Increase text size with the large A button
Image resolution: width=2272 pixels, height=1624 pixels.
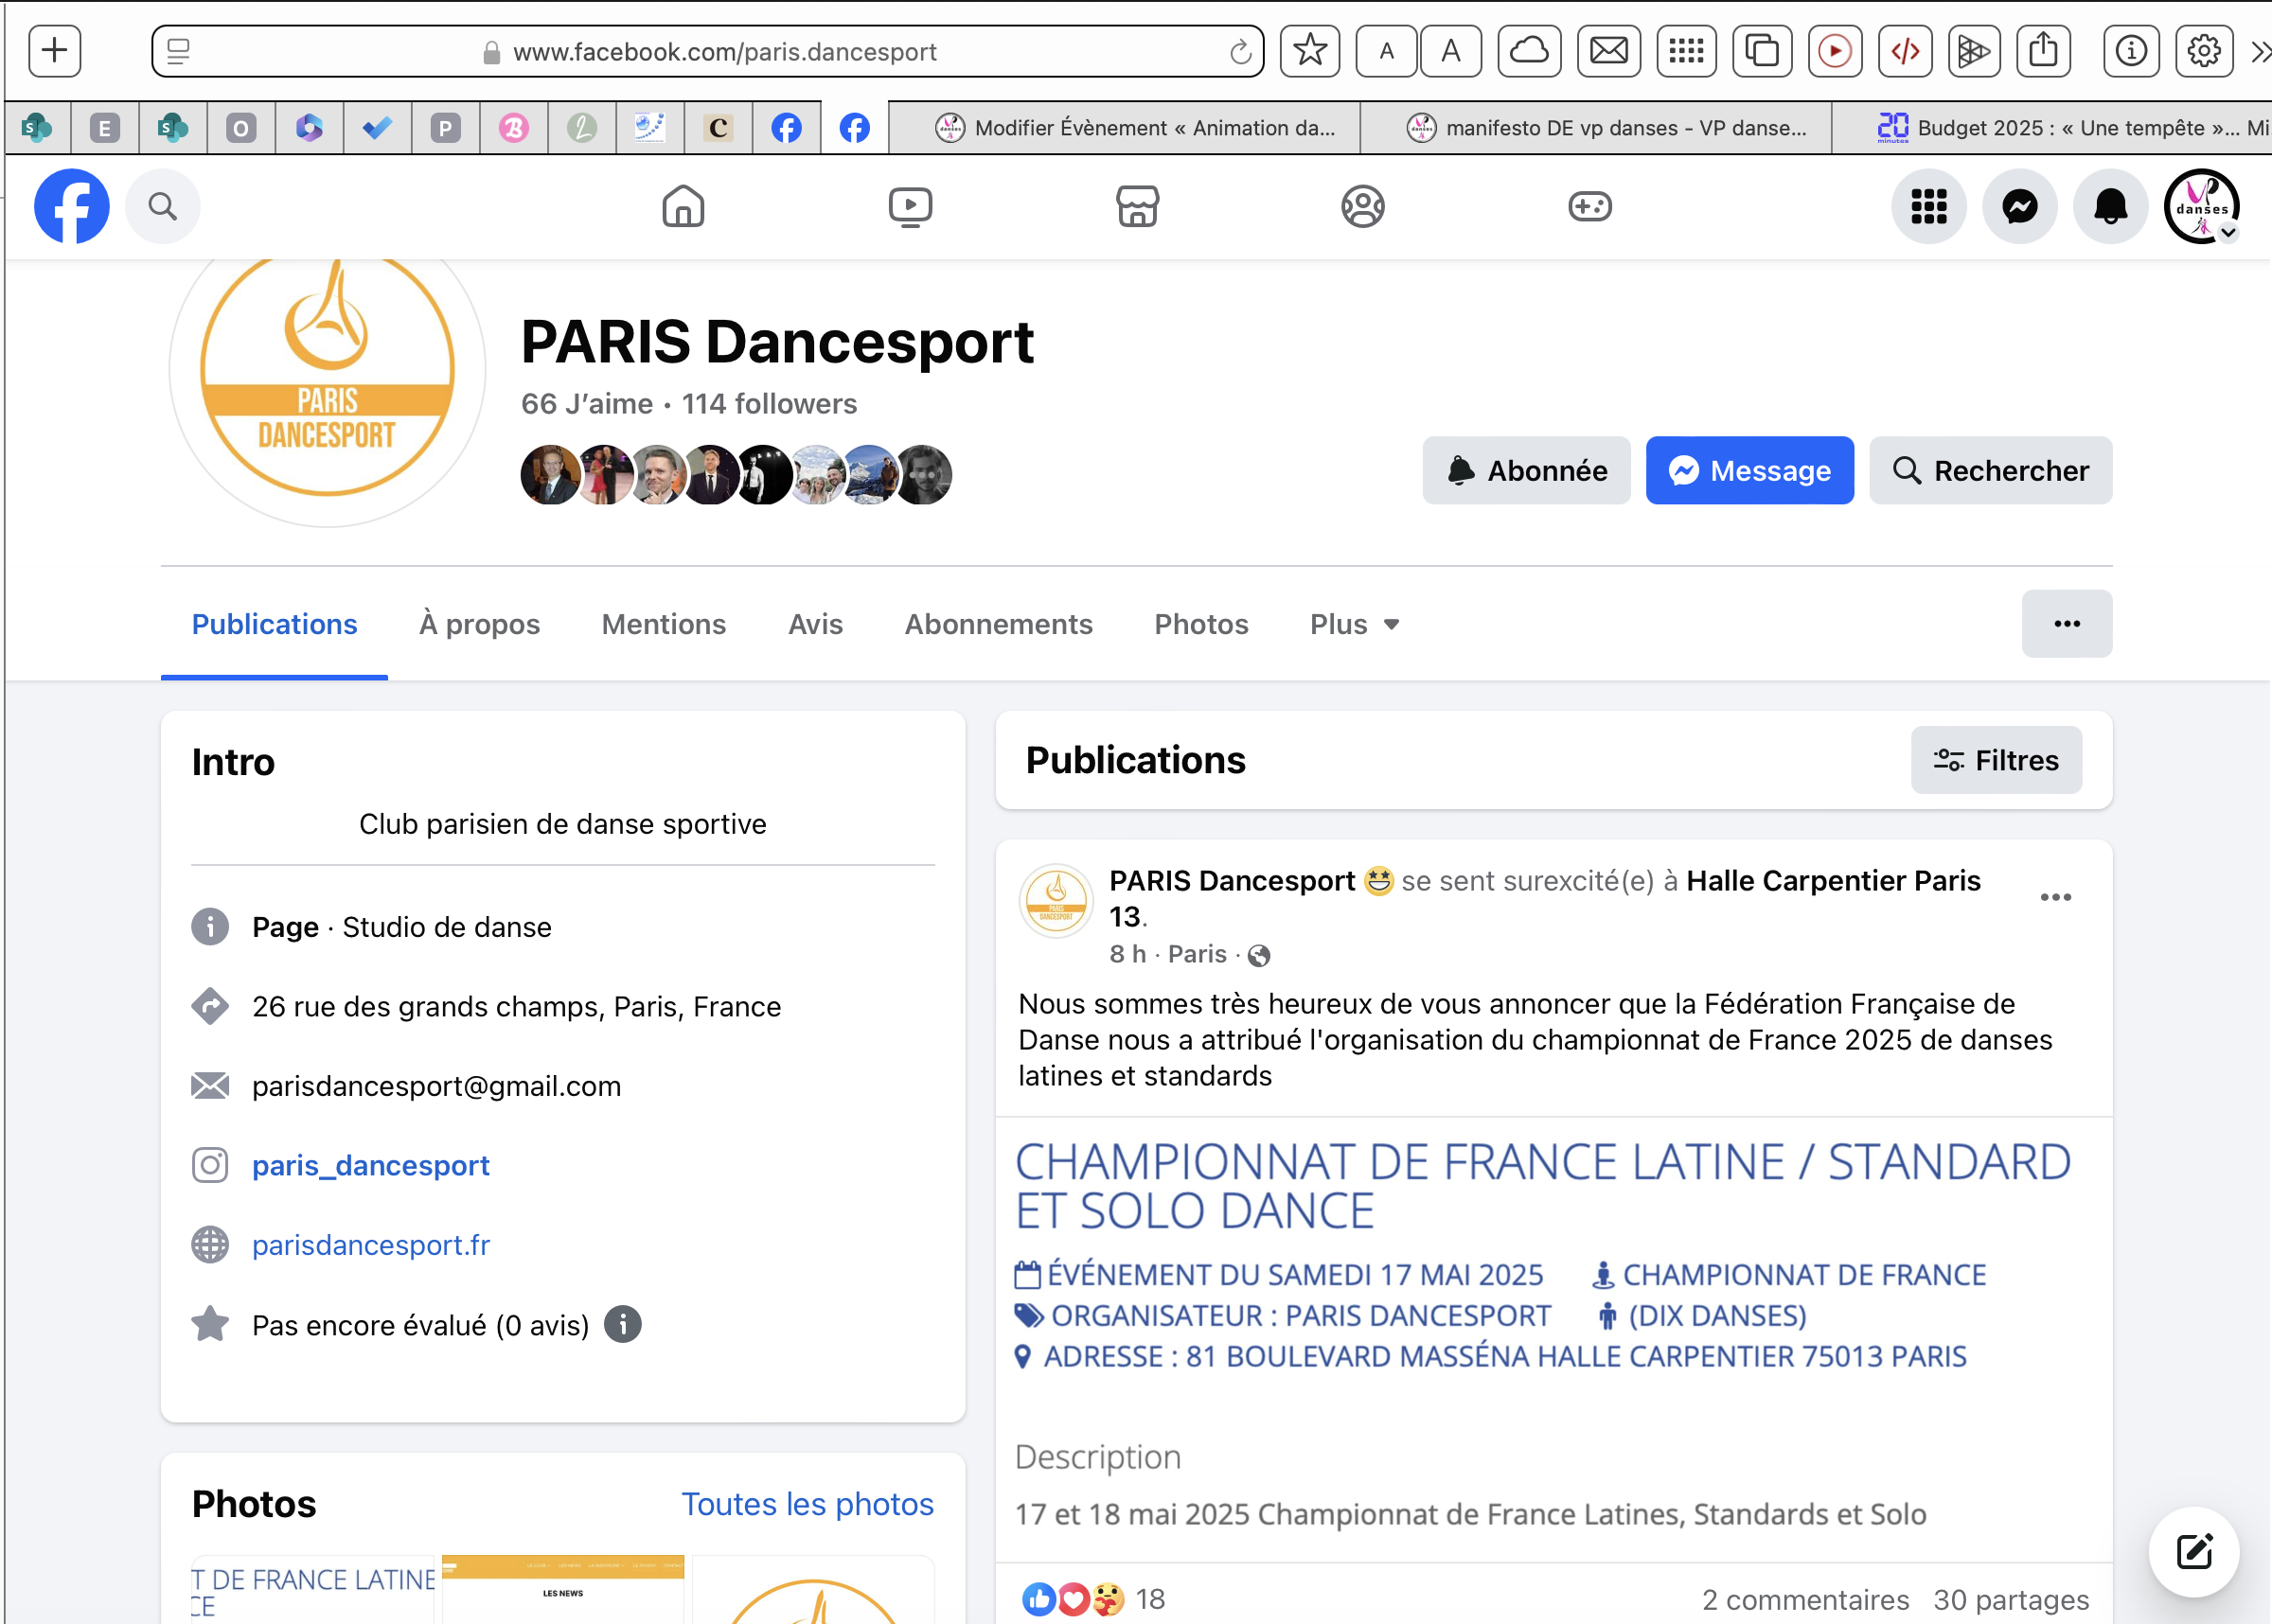coord(1450,50)
